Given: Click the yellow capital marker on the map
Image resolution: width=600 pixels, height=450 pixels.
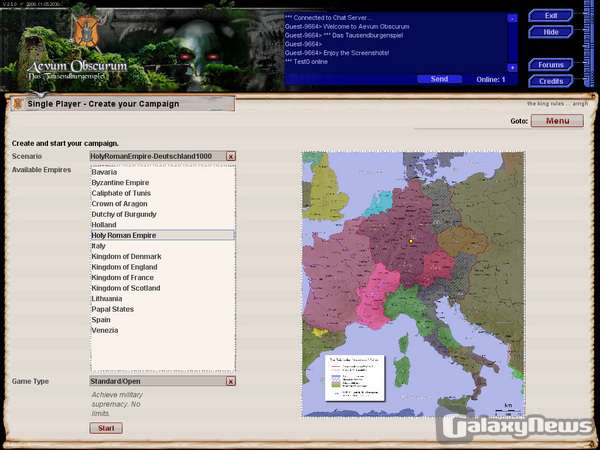Looking at the screenshot, I should pyautogui.click(x=411, y=241).
